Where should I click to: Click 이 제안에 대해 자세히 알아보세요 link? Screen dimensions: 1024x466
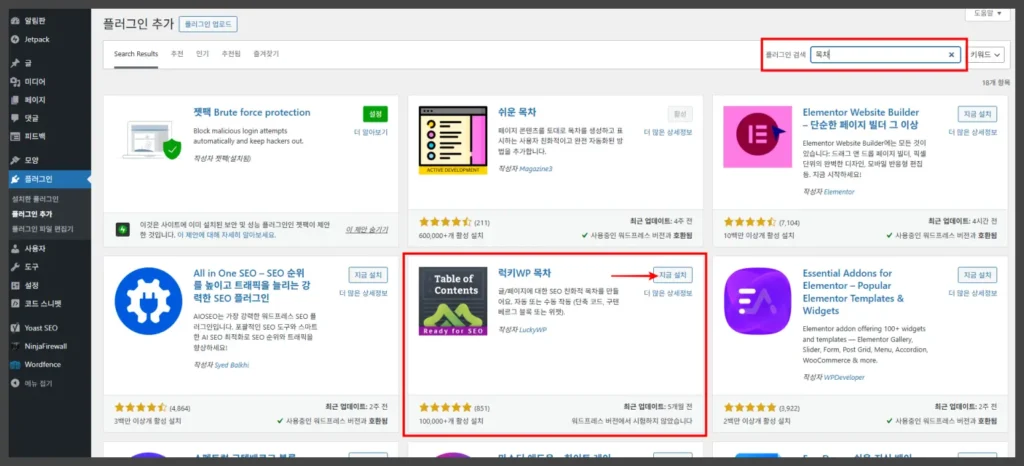(225, 234)
